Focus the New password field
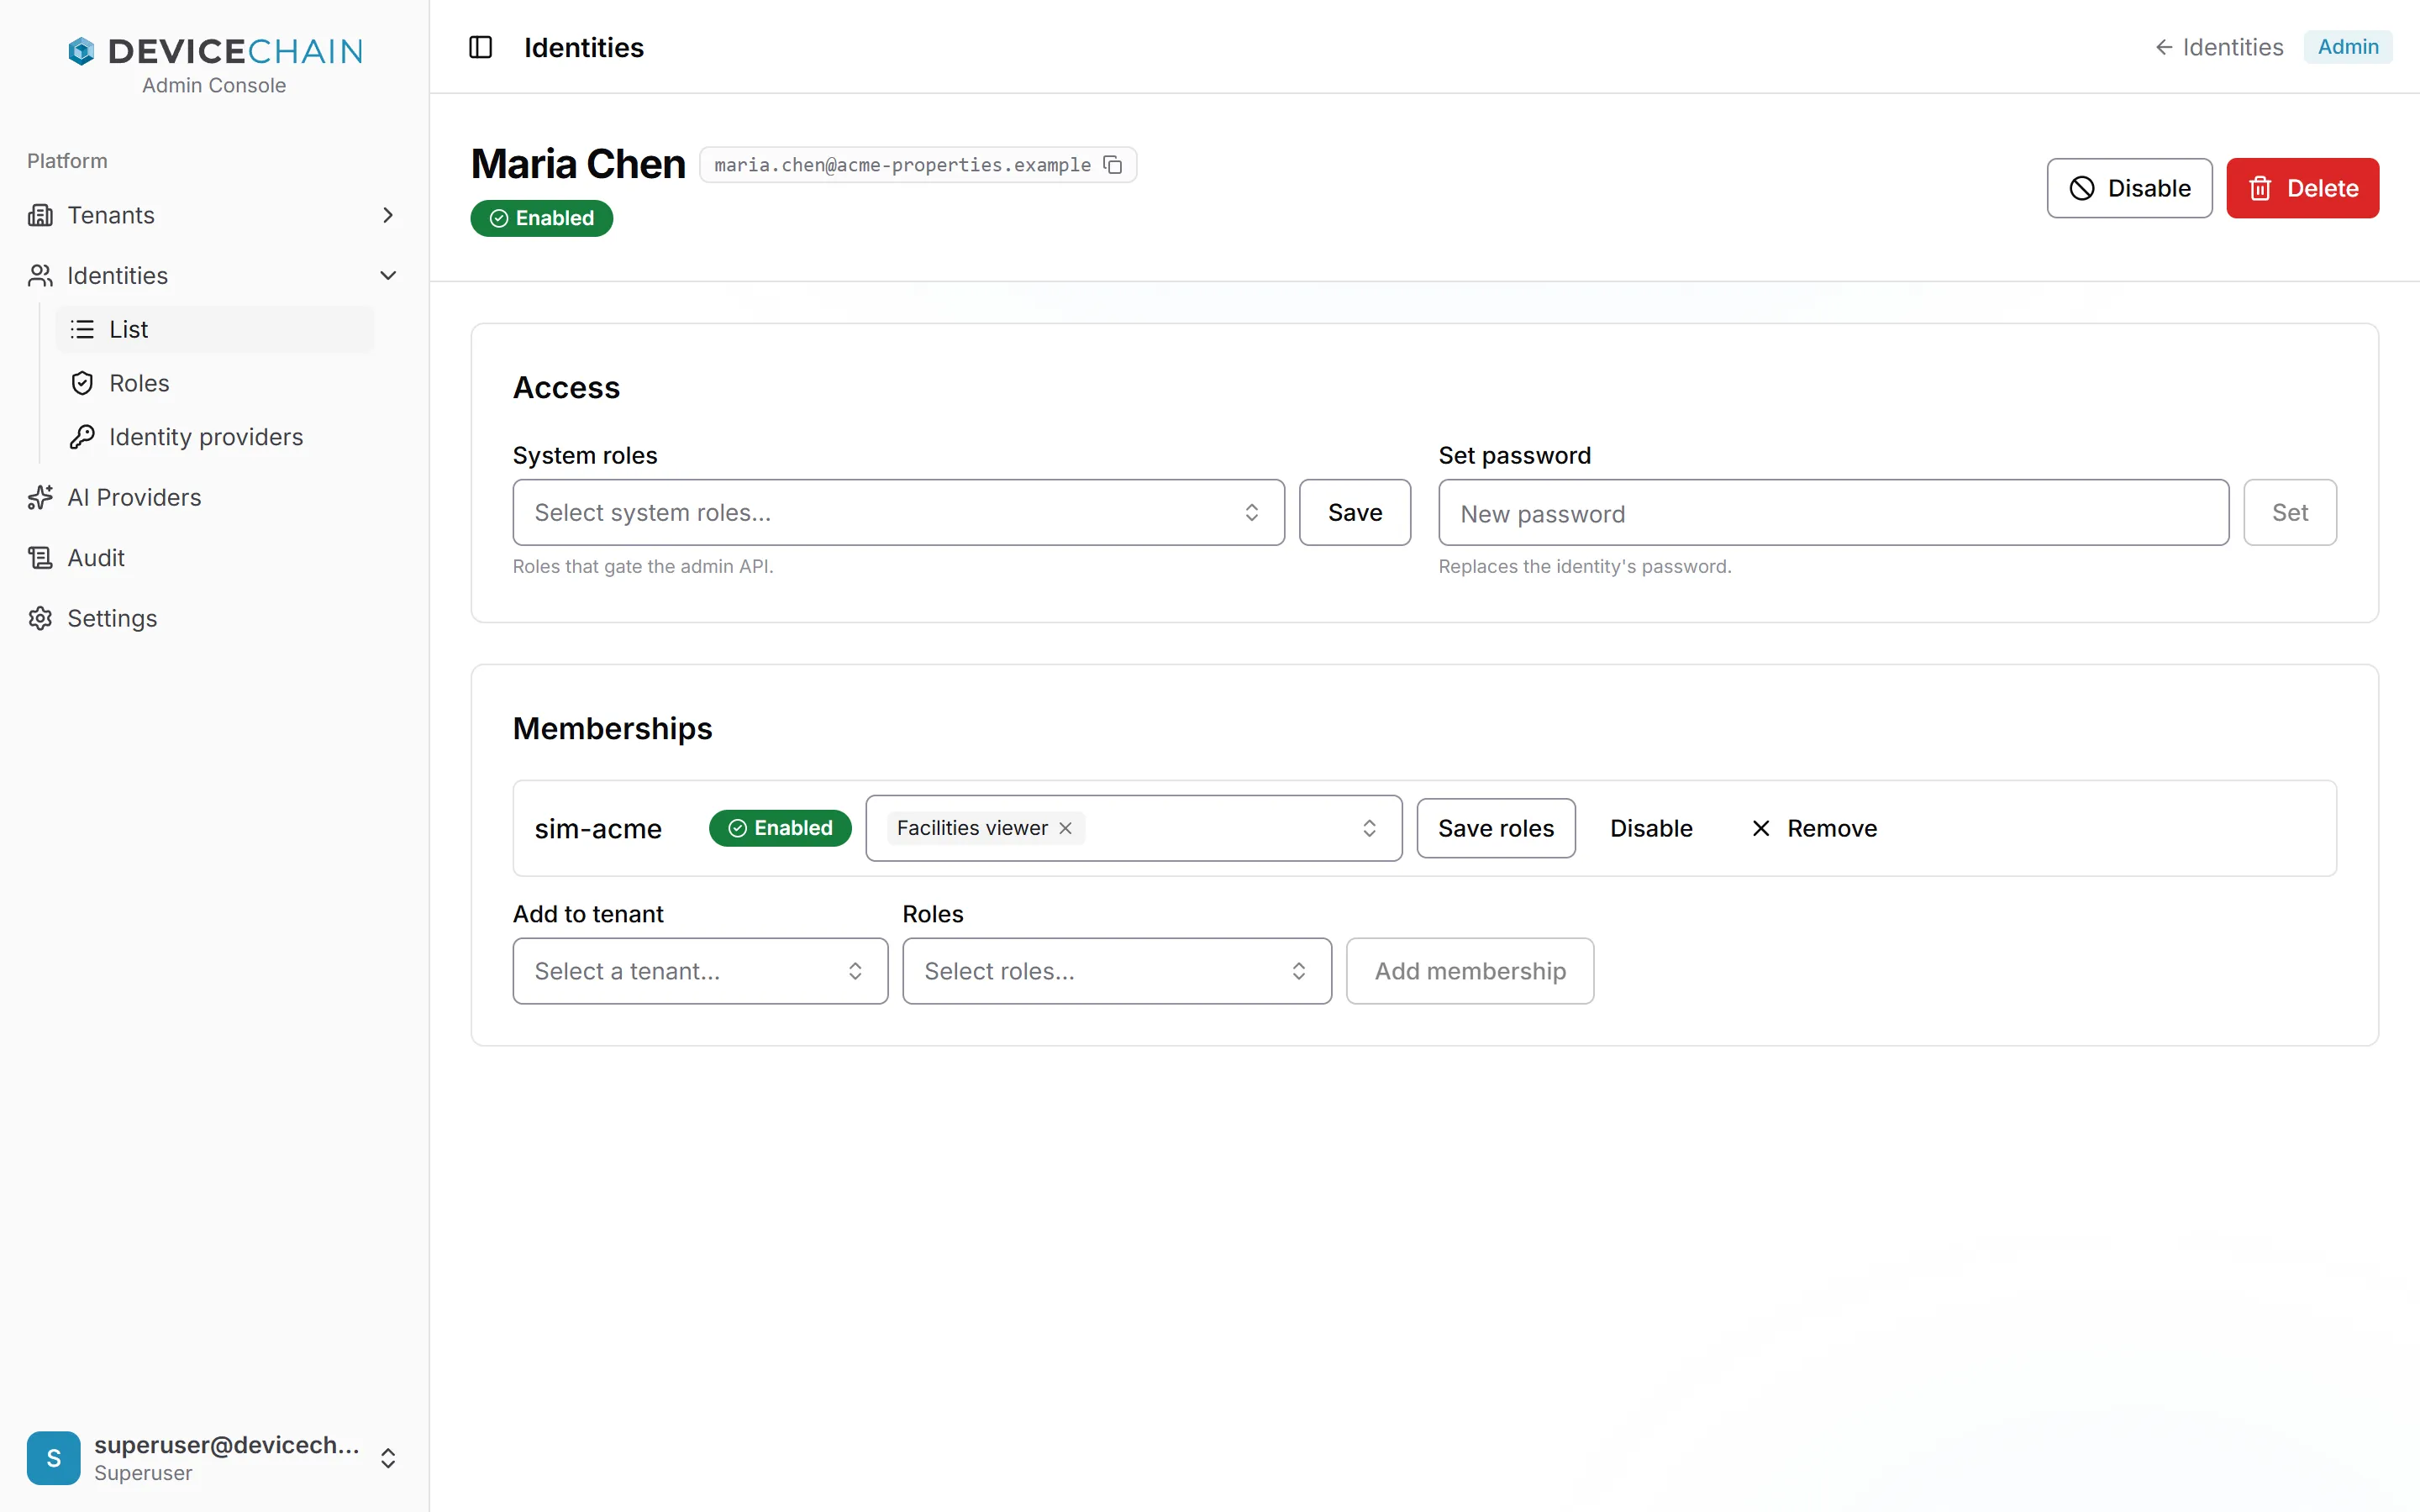Screen dimensions: 2420x1512 pyautogui.click(x=1833, y=512)
